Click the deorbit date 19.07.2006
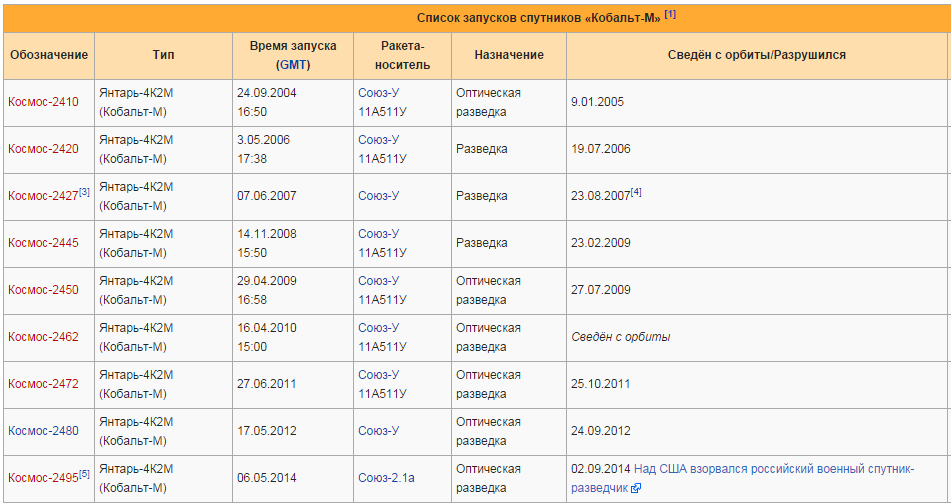Viewport: 951px width, 504px height. (600, 149)
